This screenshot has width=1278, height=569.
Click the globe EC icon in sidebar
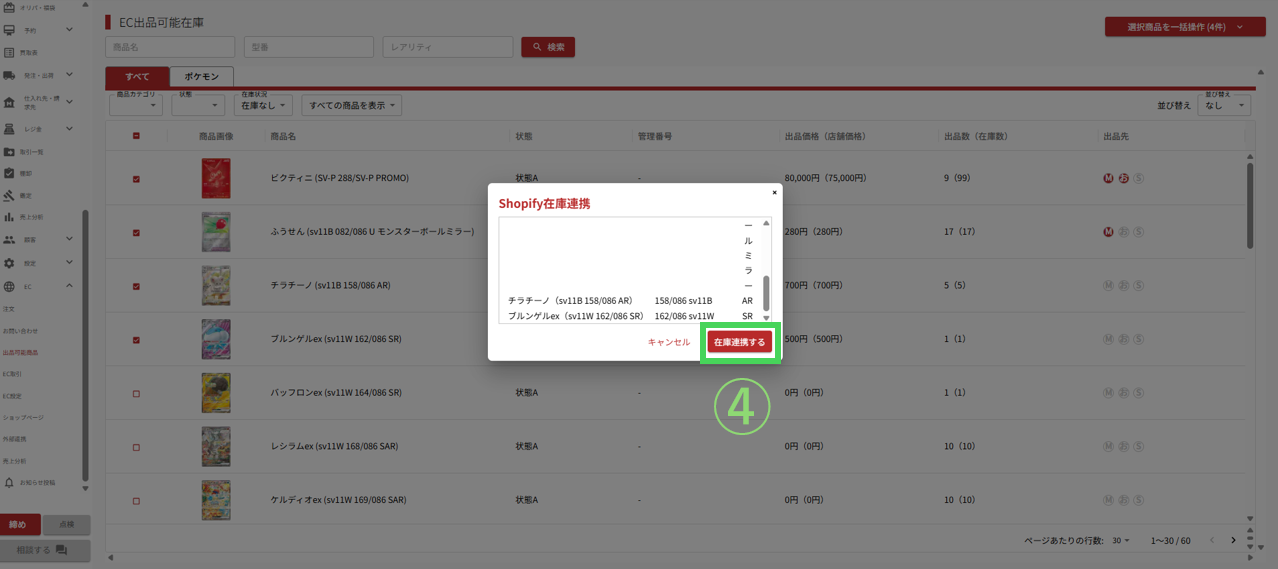[9, 287]
